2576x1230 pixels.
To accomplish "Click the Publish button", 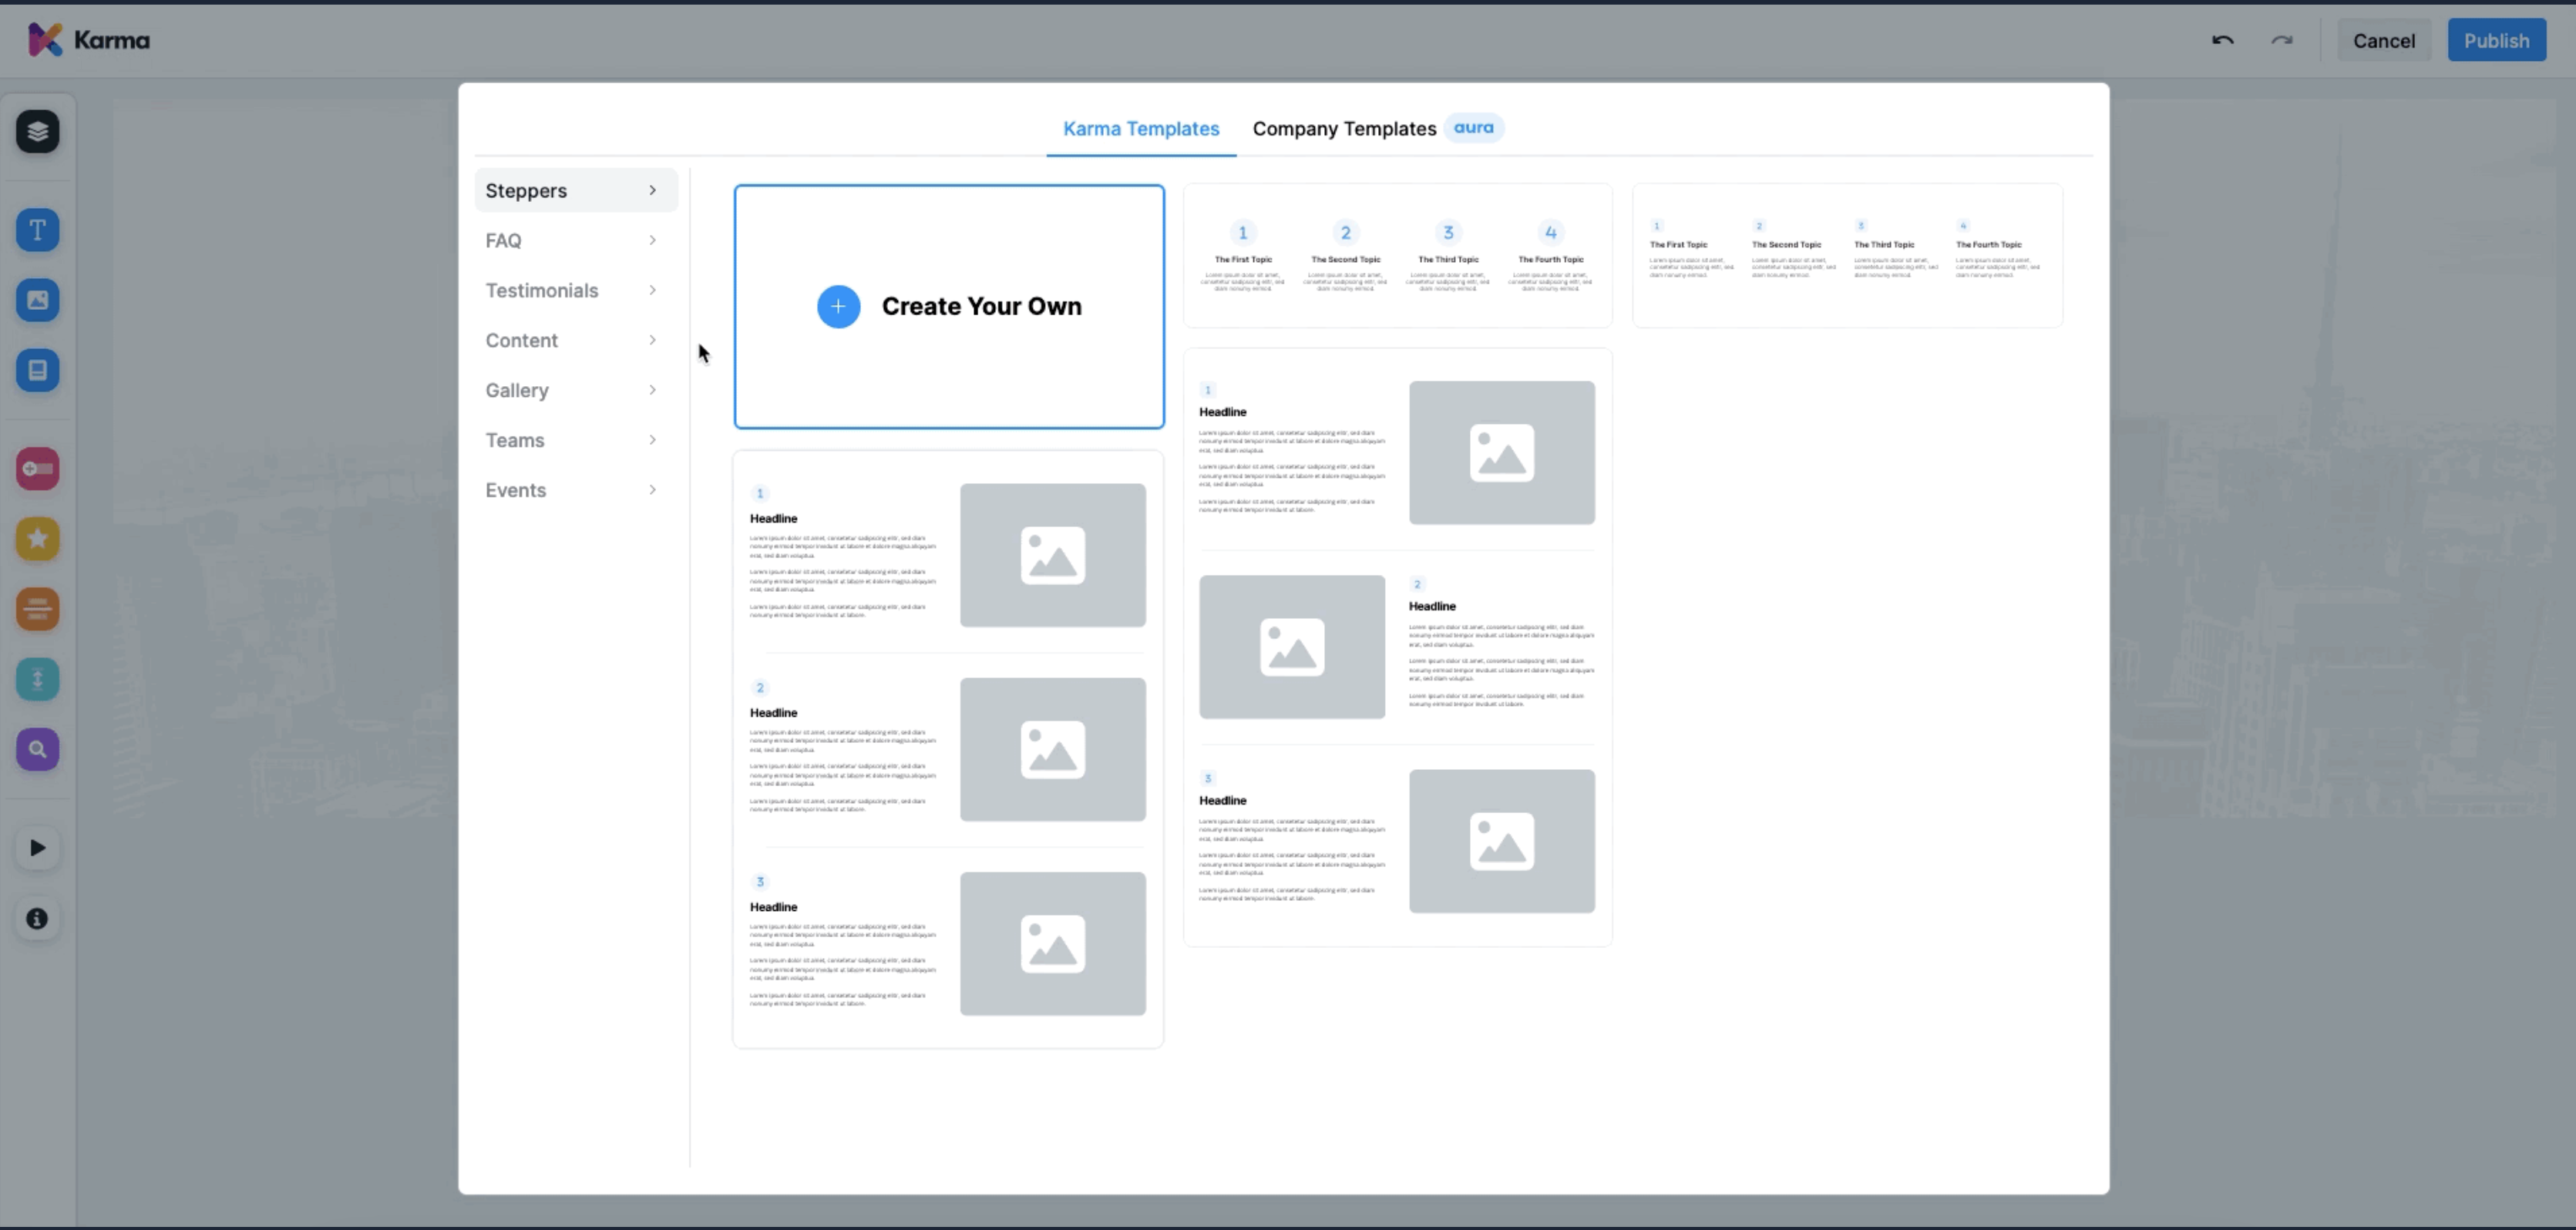I will [2497, 40].
